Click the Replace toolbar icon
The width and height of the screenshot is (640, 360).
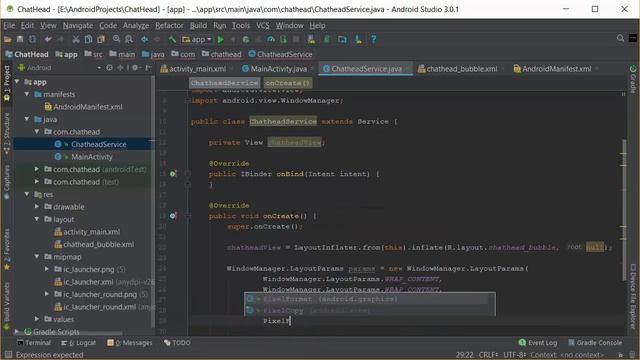129,39
